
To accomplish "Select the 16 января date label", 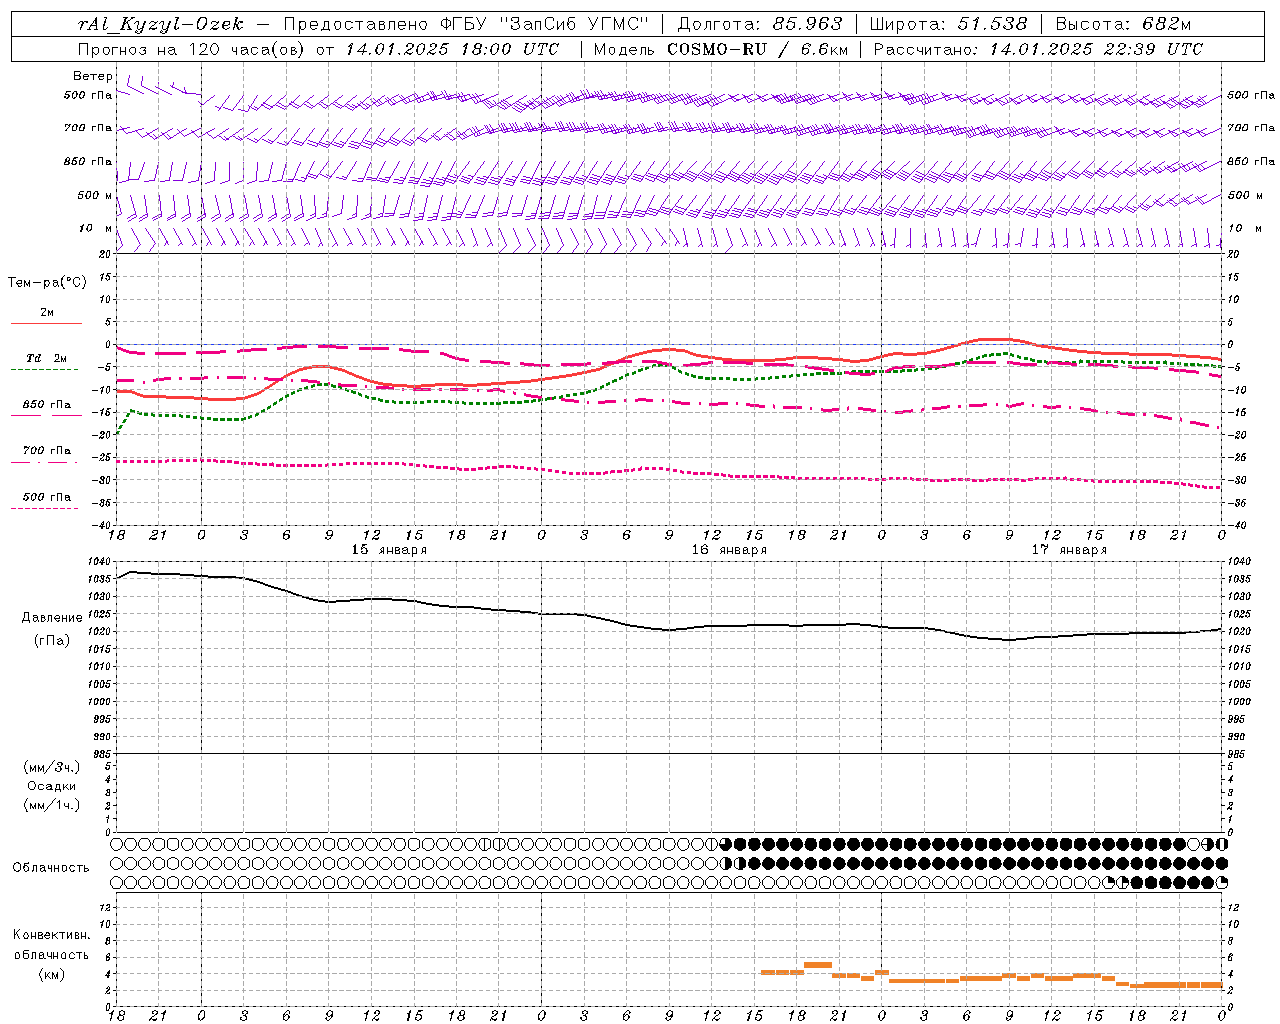I will coord(729,550).
